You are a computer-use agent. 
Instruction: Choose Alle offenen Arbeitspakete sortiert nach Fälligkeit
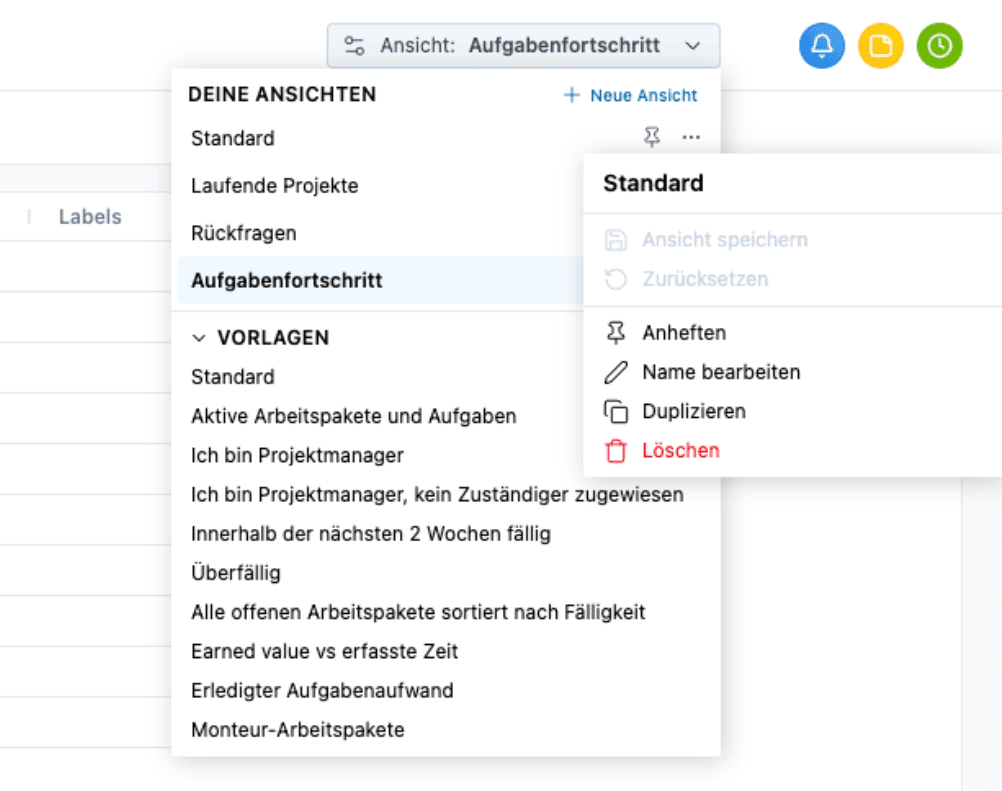click(418, 612)
